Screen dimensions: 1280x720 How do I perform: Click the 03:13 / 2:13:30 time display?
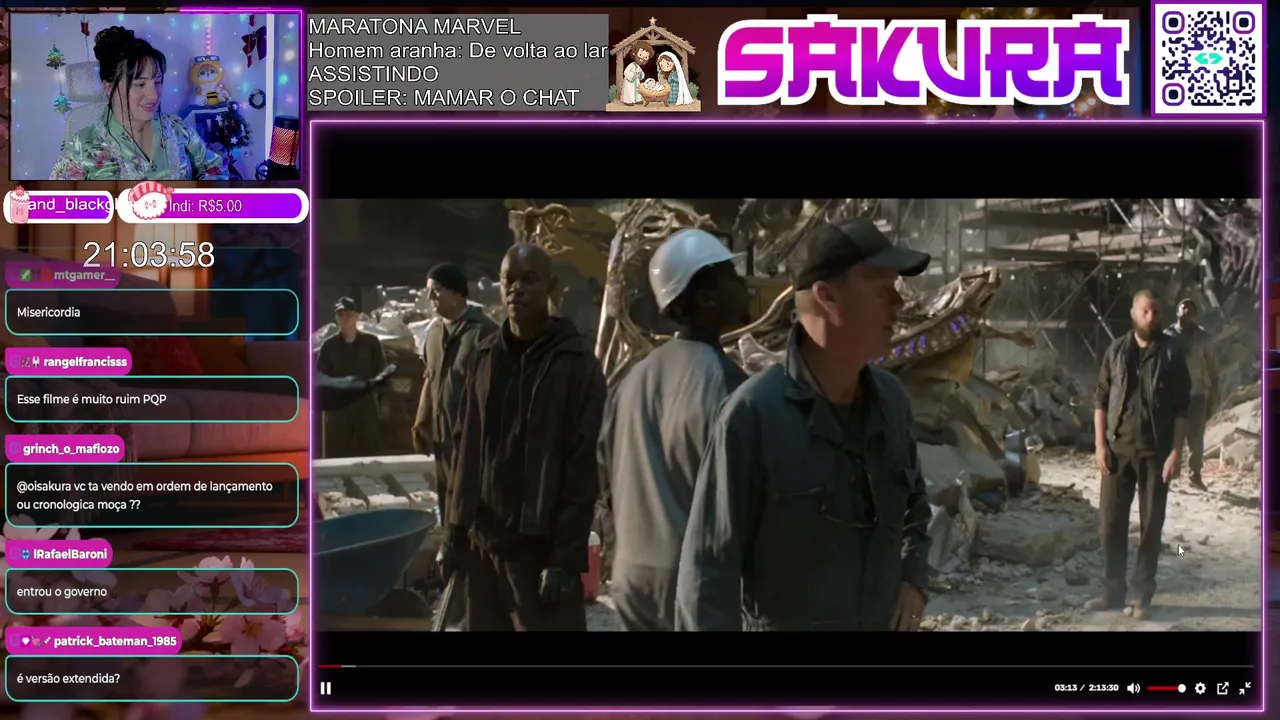coord(1086,688)
